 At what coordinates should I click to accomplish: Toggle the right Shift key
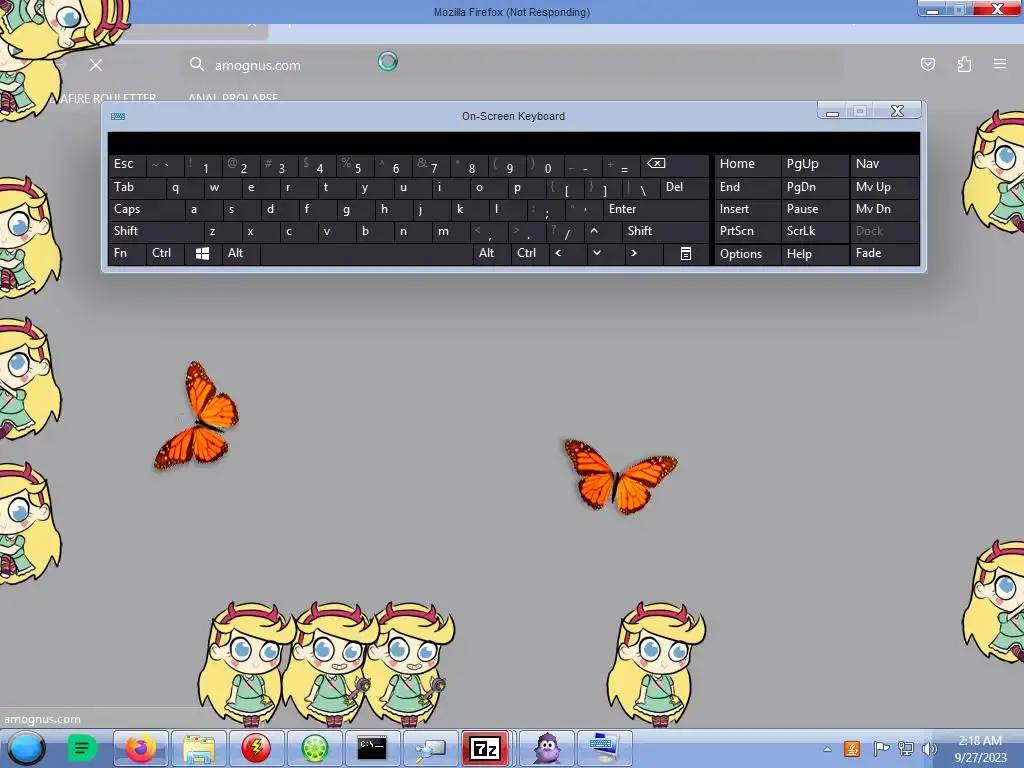tap(665, 231)
